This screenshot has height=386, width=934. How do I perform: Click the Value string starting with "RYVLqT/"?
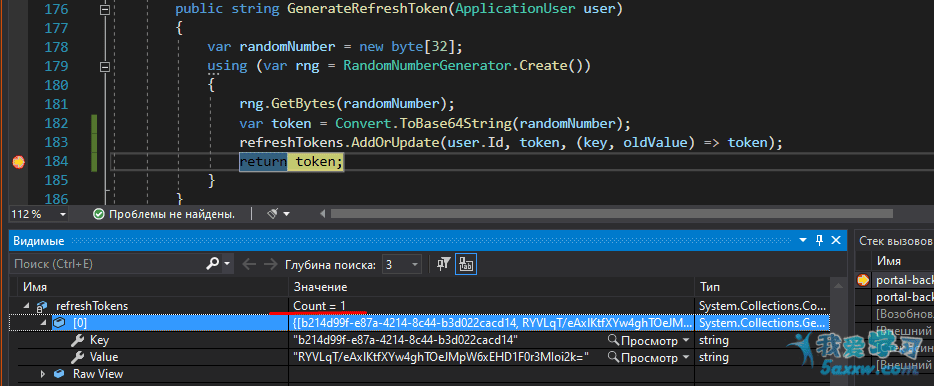pos(440,357)
